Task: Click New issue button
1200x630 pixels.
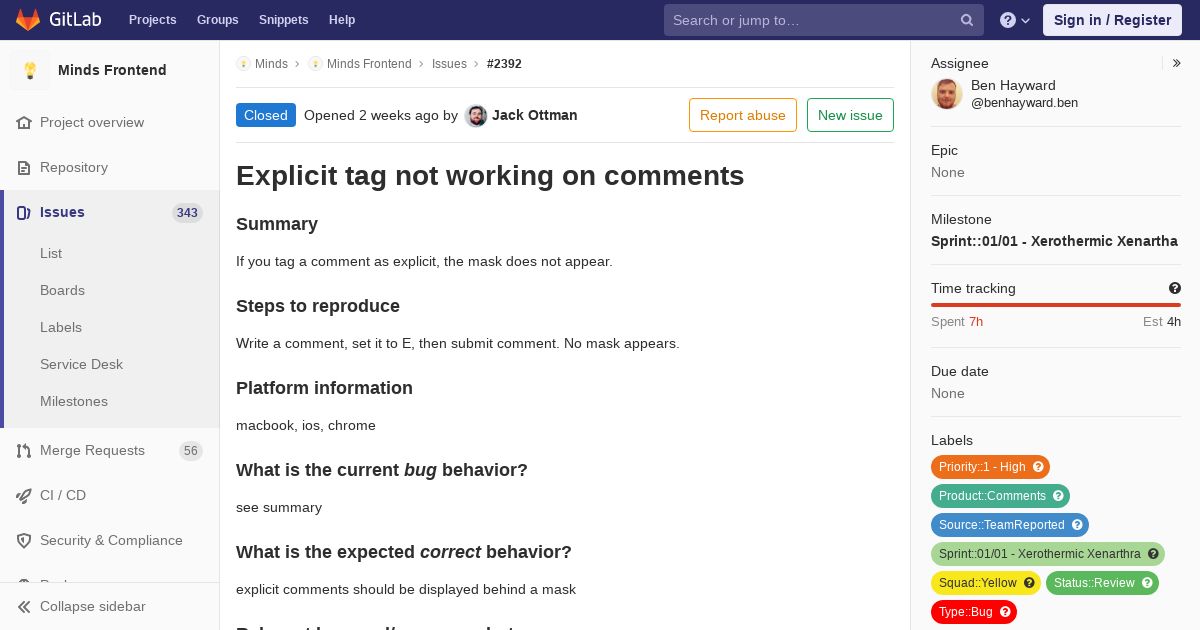Action: tap(850, 115)
